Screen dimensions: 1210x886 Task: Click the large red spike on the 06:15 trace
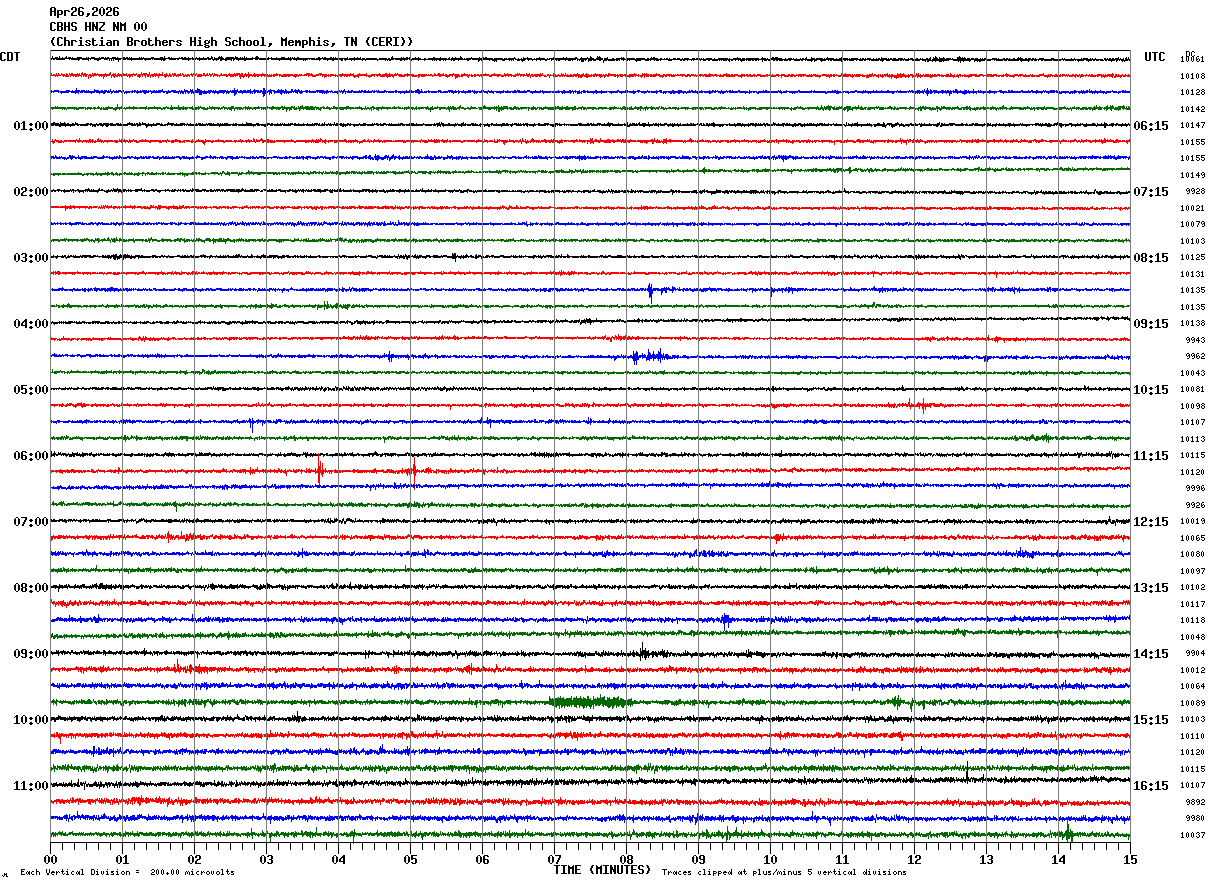click(320, 471)
